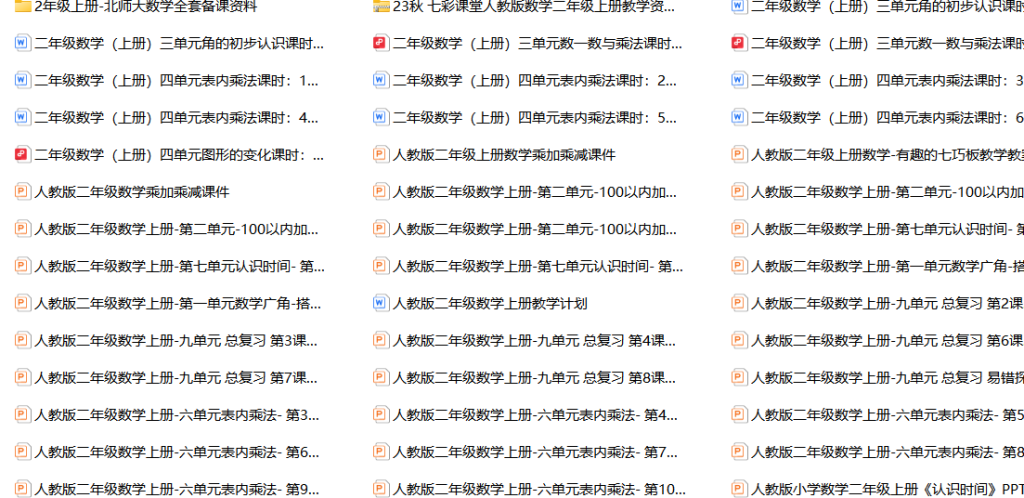This screenshot has height=498, width=1024.
Task: Click red PDF icon beside 四单元图形的变化课时
Action: [x=22, y=155]
